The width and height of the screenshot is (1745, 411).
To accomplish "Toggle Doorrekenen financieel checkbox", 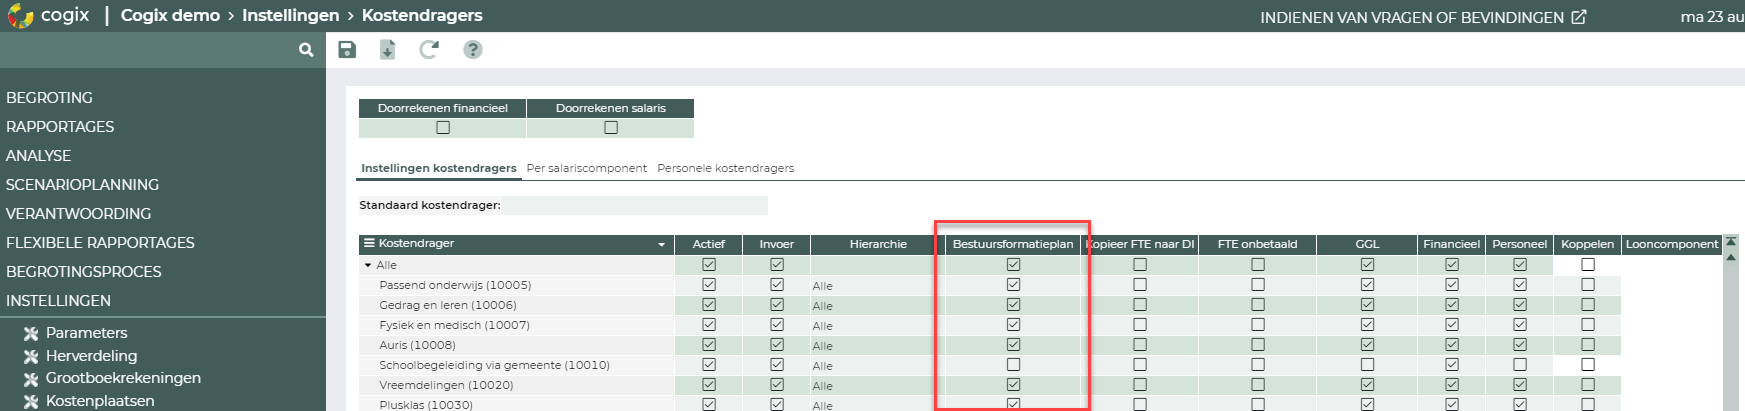I will pos(443,128).
